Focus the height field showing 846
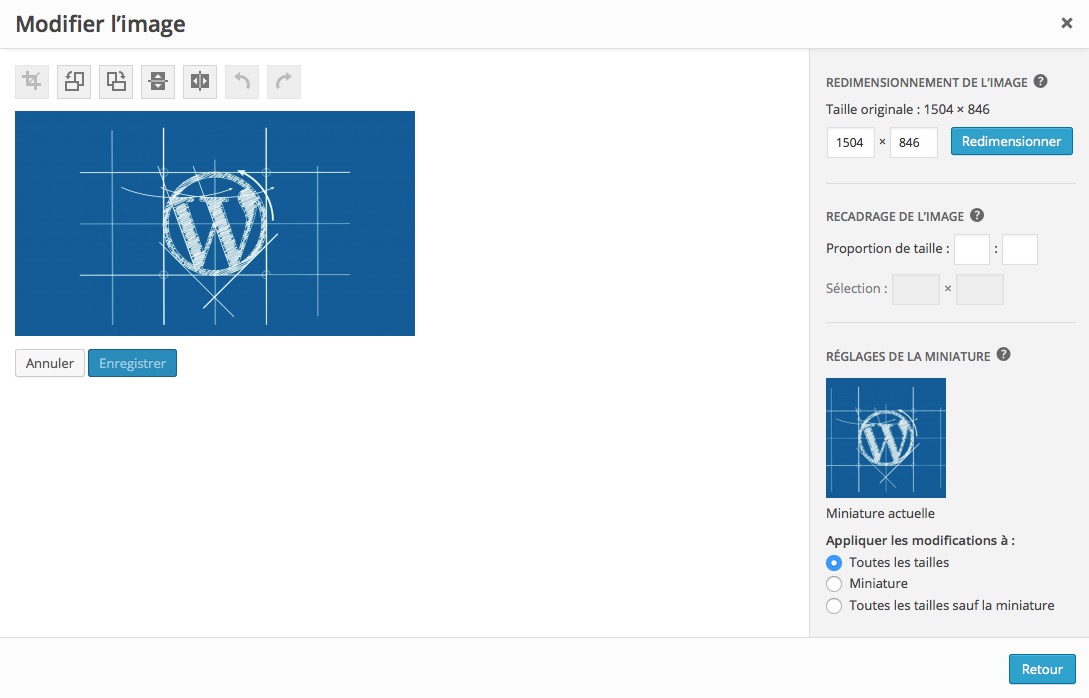 coord(914,142)
